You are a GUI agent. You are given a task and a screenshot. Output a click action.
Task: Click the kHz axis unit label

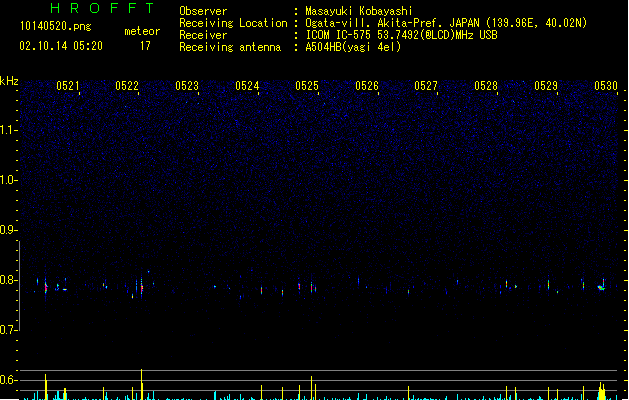pos(9,81)
